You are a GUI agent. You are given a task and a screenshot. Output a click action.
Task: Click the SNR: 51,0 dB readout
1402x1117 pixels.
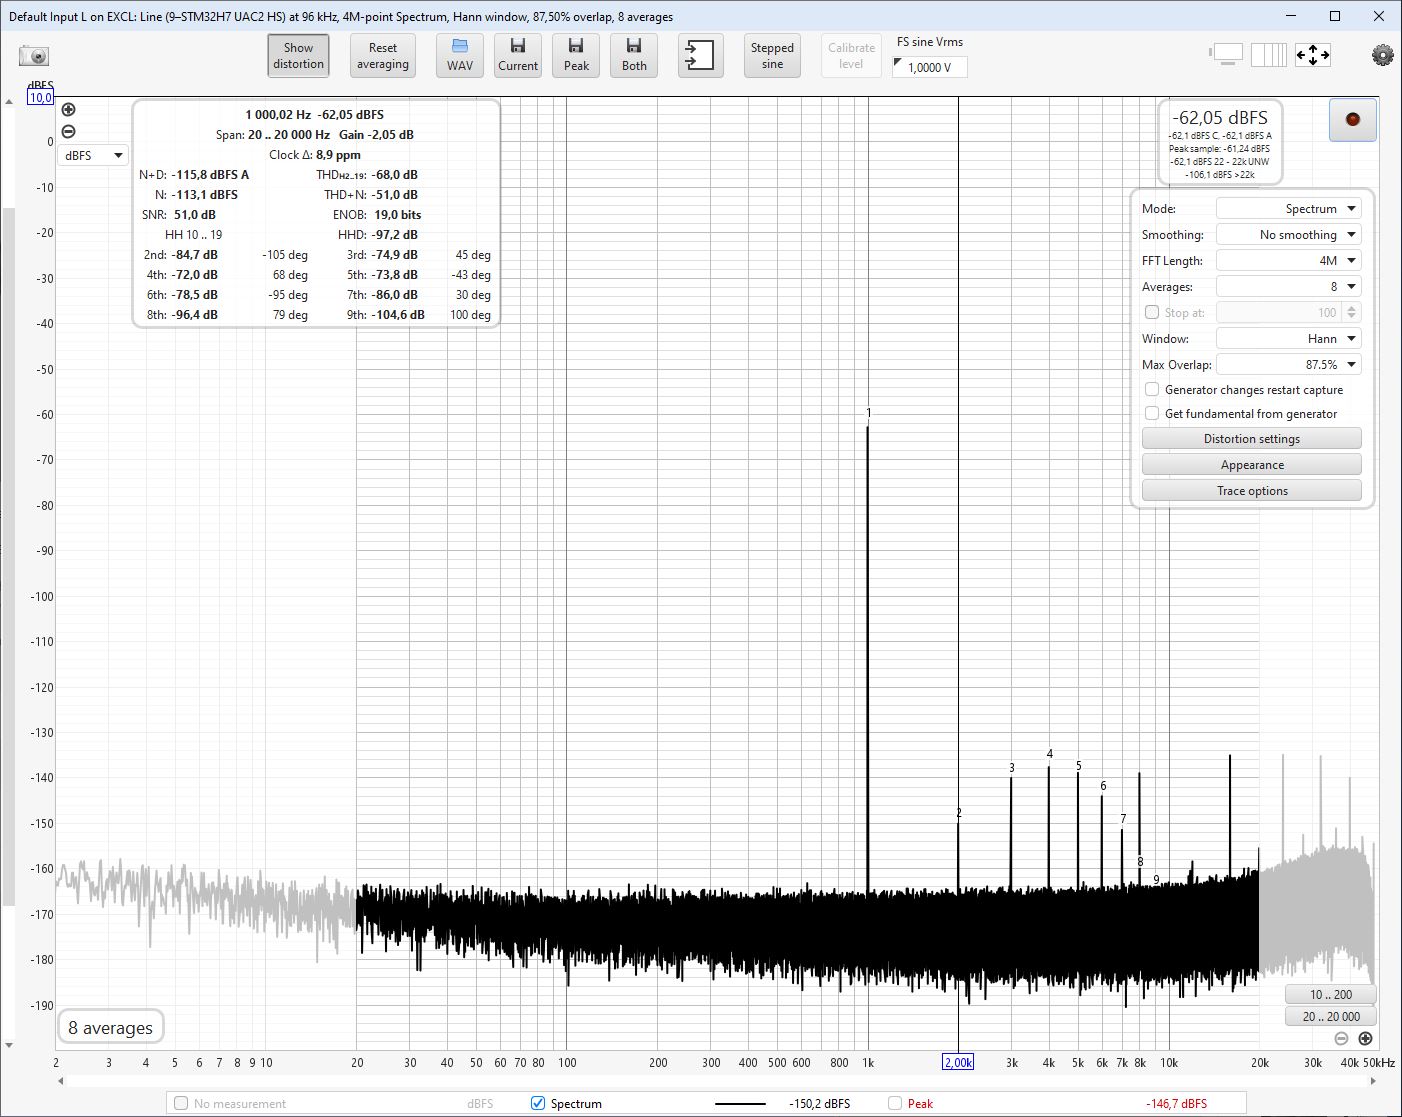tap(179, 215)
